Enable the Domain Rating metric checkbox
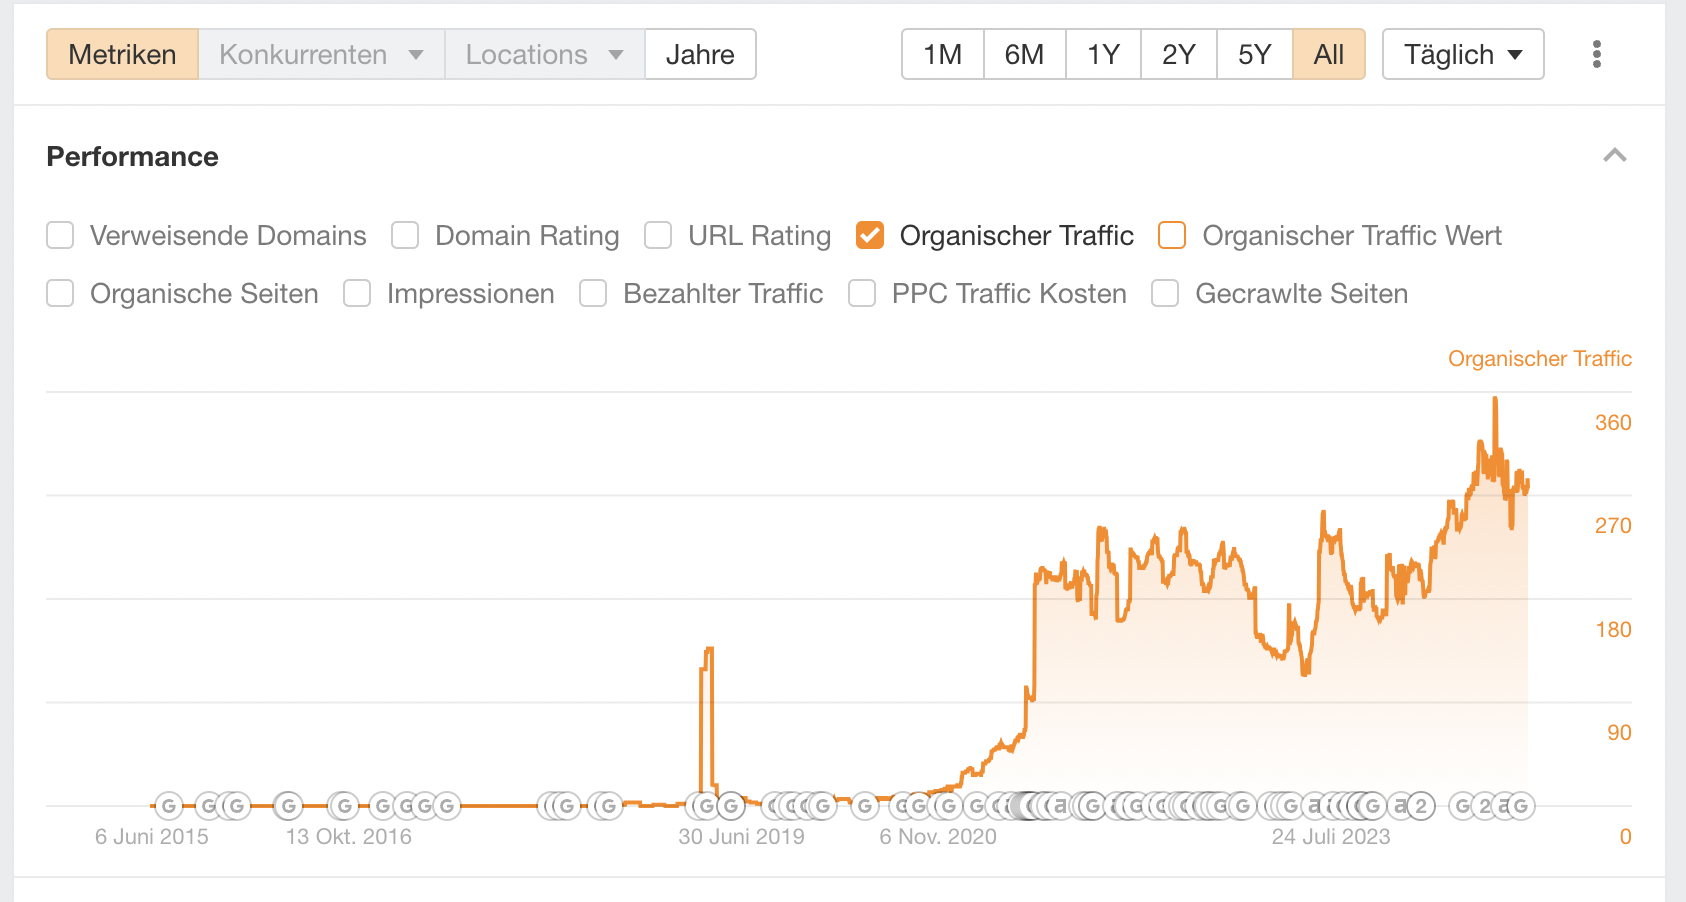1686x902 pixels. pos(405,236)
